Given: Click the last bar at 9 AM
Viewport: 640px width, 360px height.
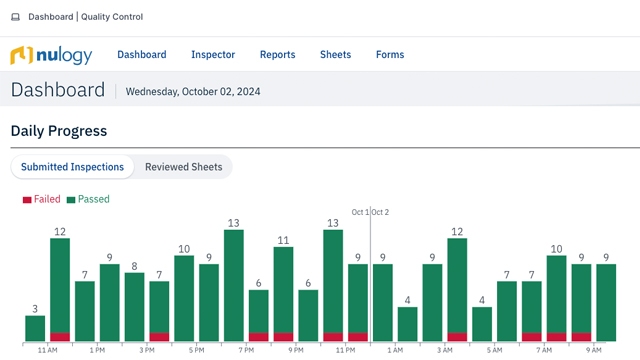Looking at the screenshot, I should 606,302.
